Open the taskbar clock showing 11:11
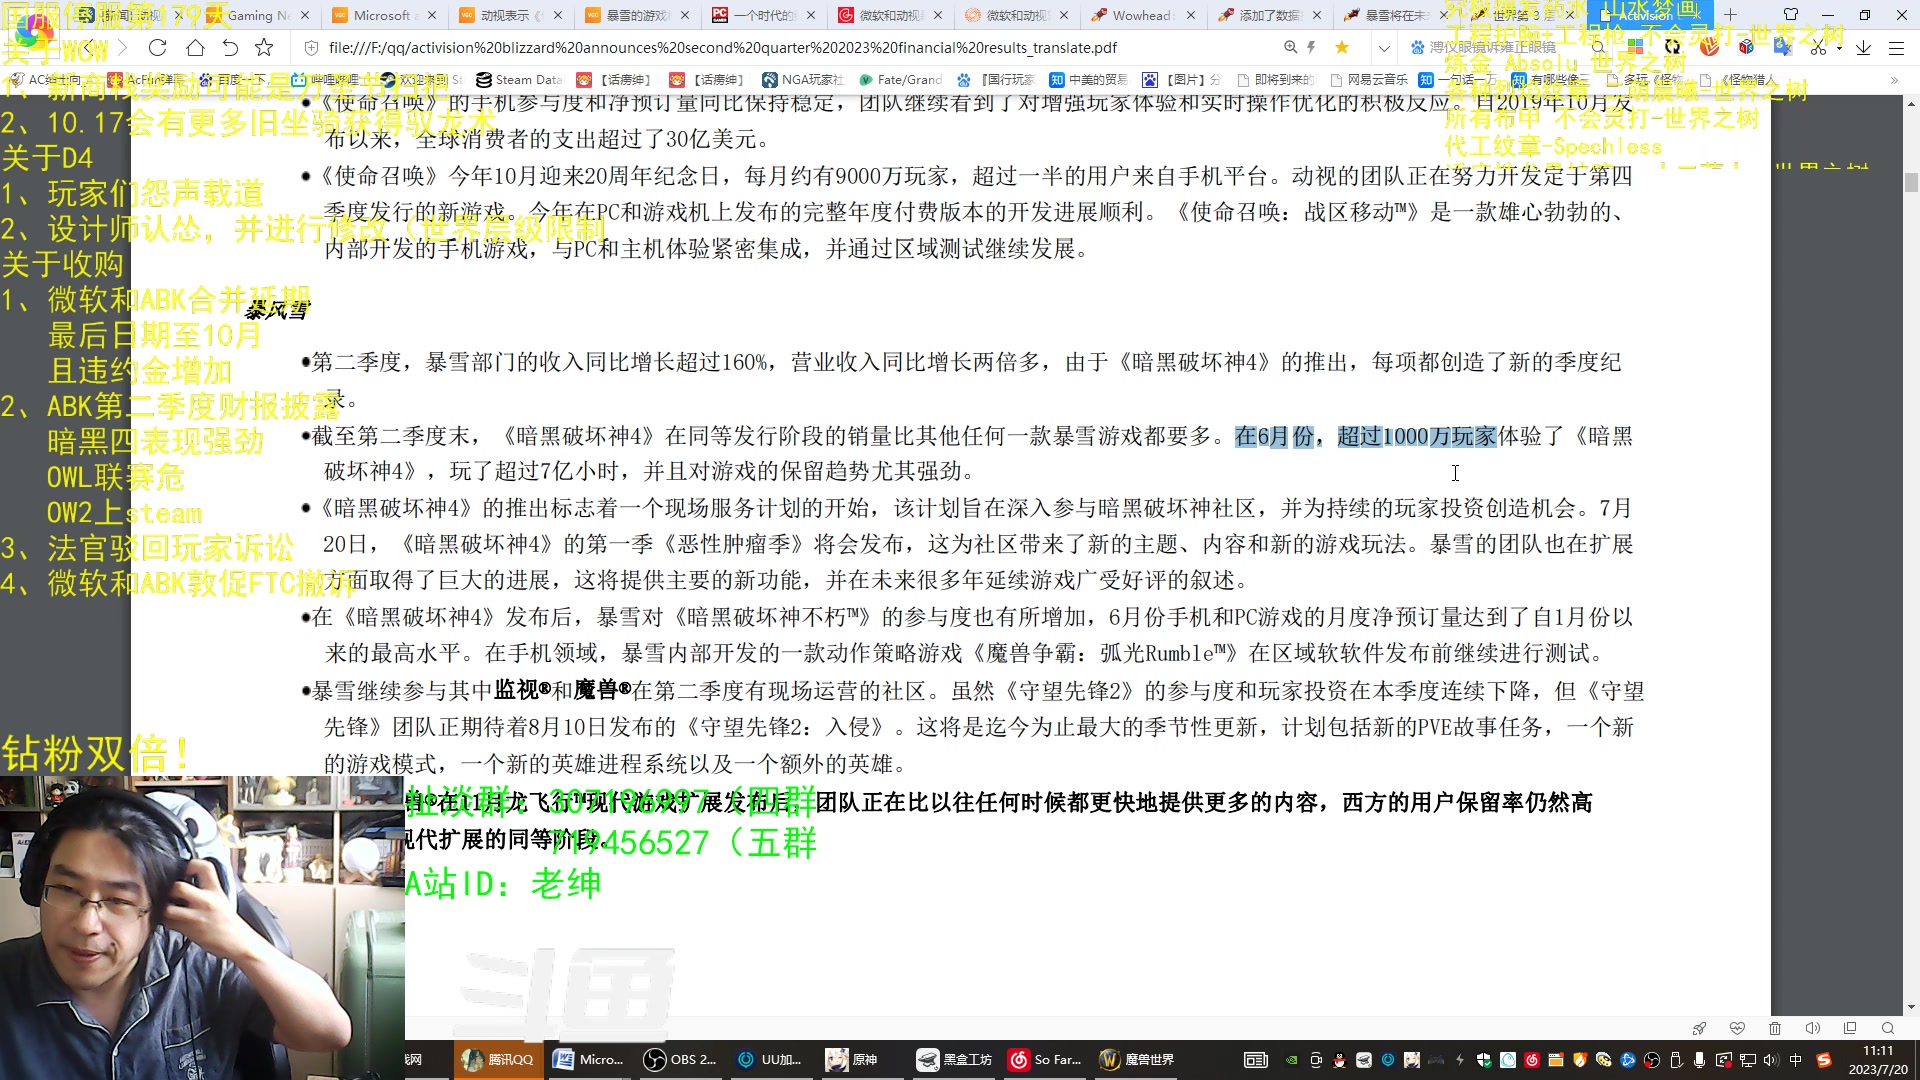This screenshot has width=1920, height=1080. click(1878, 1060)
